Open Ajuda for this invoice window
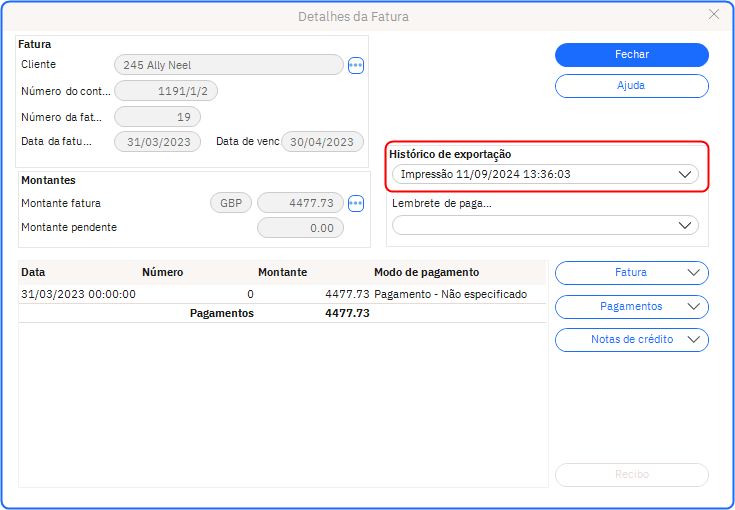Screen dimensions: 735x510 pos(631,86)
